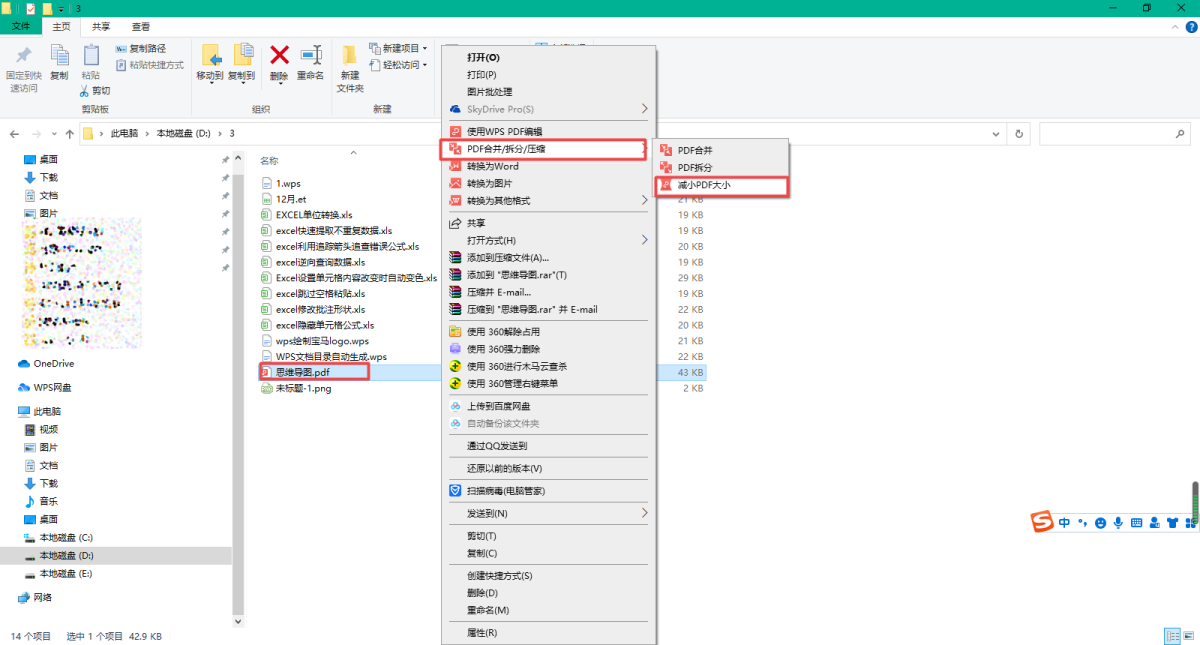Screen dimensions: 1200x645
Task: Click the refresh icon beside address bar
Action: click(x=1019, y=133)
